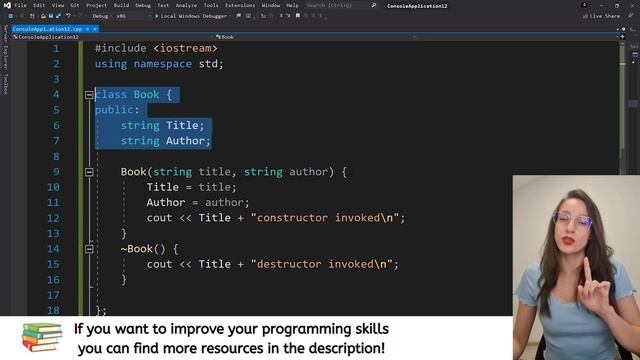Open the View menu
The width and height of the screenshot is (640, 360).
point(58,5)
